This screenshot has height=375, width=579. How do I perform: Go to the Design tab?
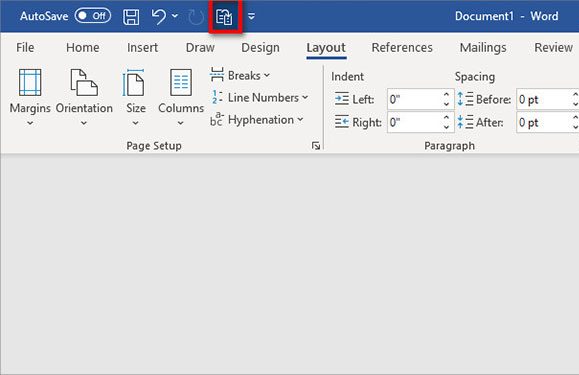click(260, 48)
